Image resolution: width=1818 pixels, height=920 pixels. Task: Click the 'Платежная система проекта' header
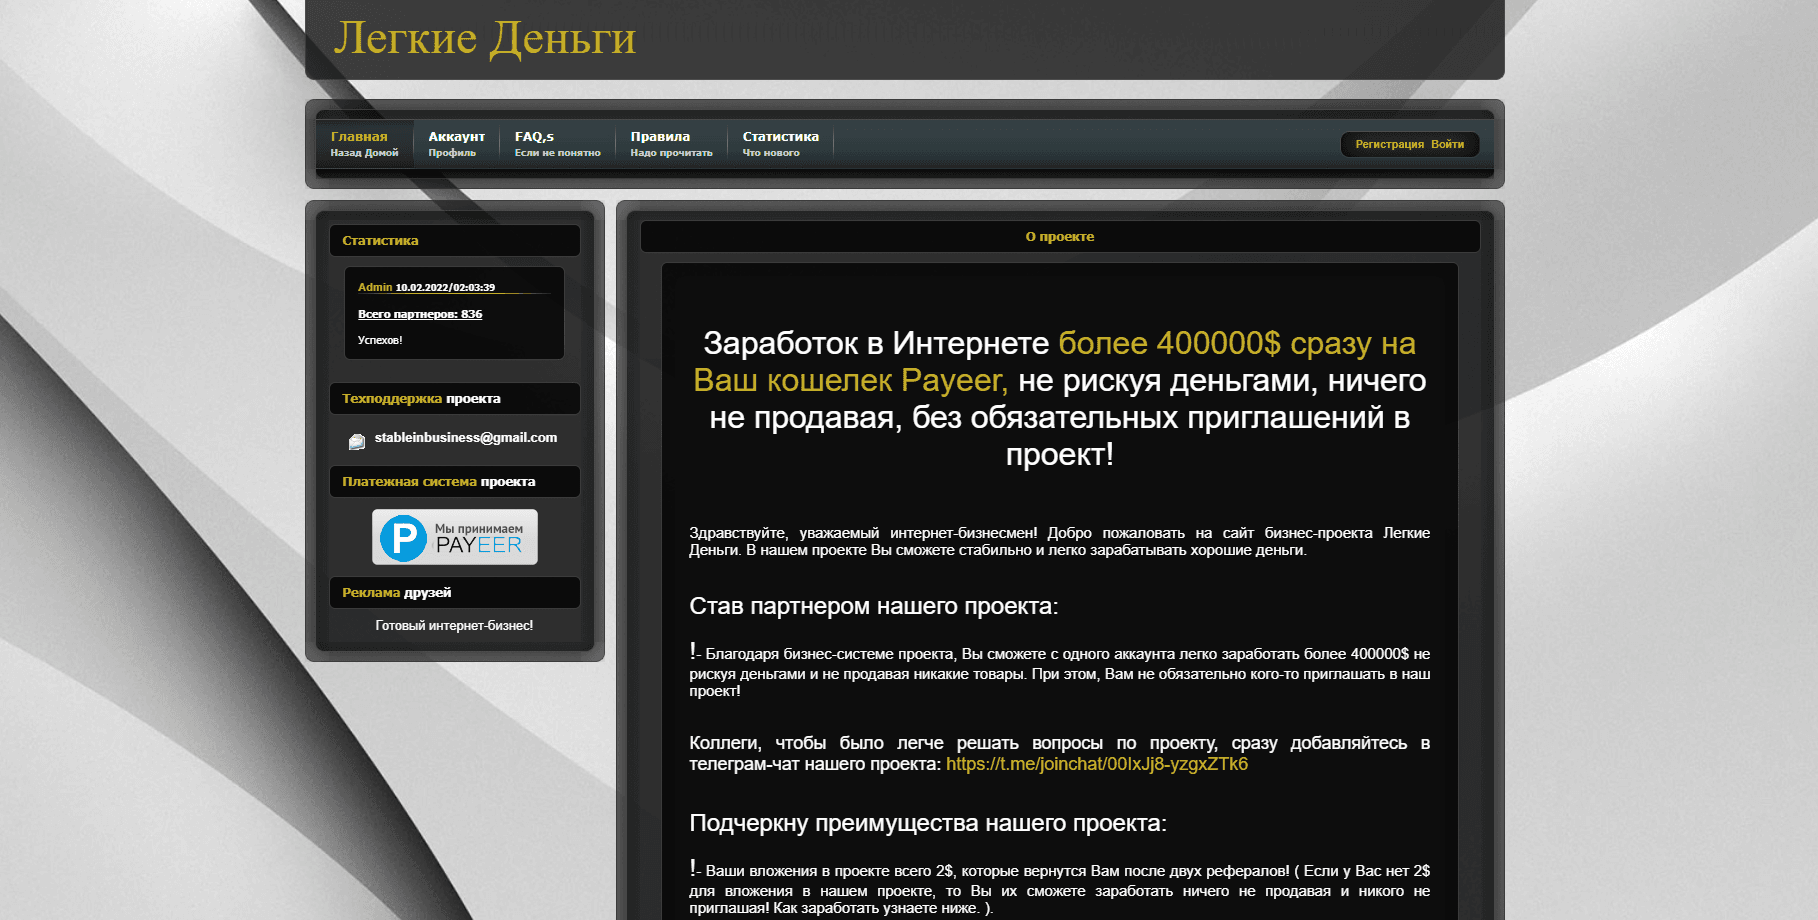[x=437, y=481]
